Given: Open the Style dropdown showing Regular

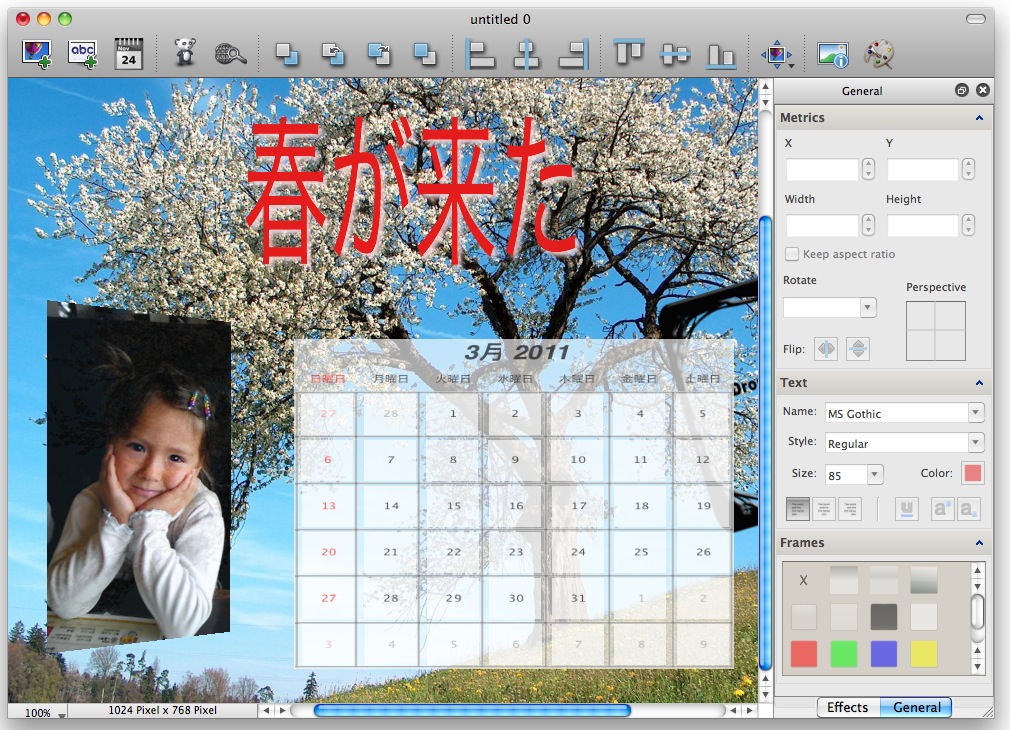Looking at the screenshot, I should 904,443.
